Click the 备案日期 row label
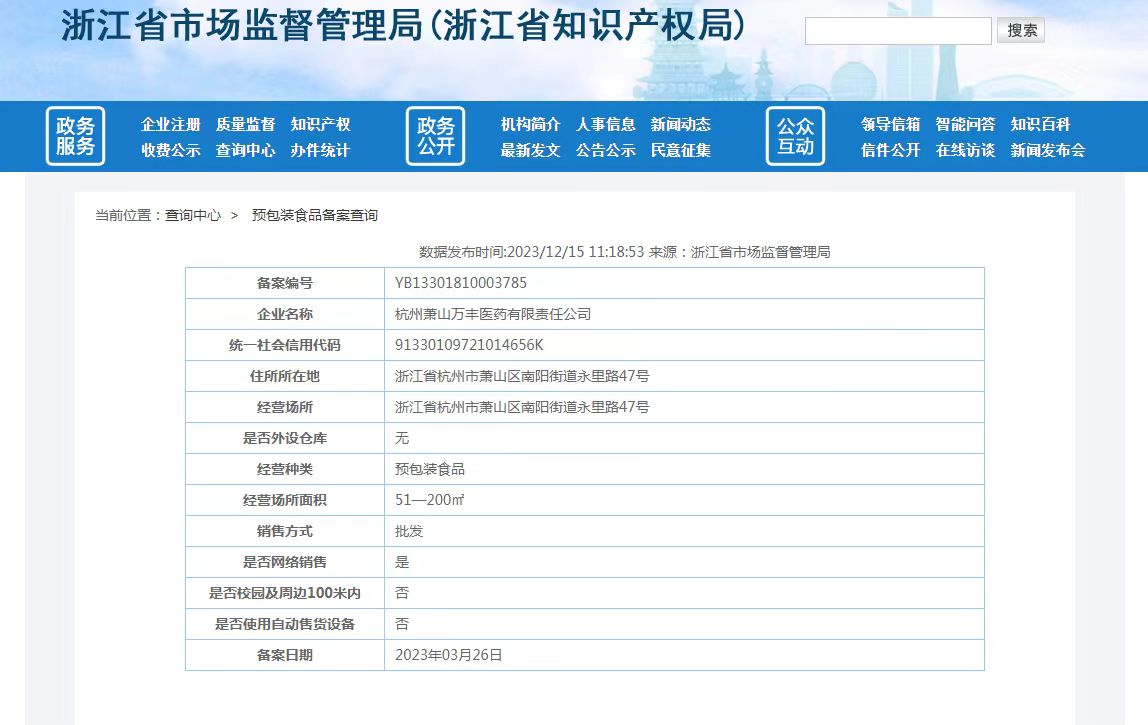This screenshot has height=725, width=1148. [x=285, y=655]
